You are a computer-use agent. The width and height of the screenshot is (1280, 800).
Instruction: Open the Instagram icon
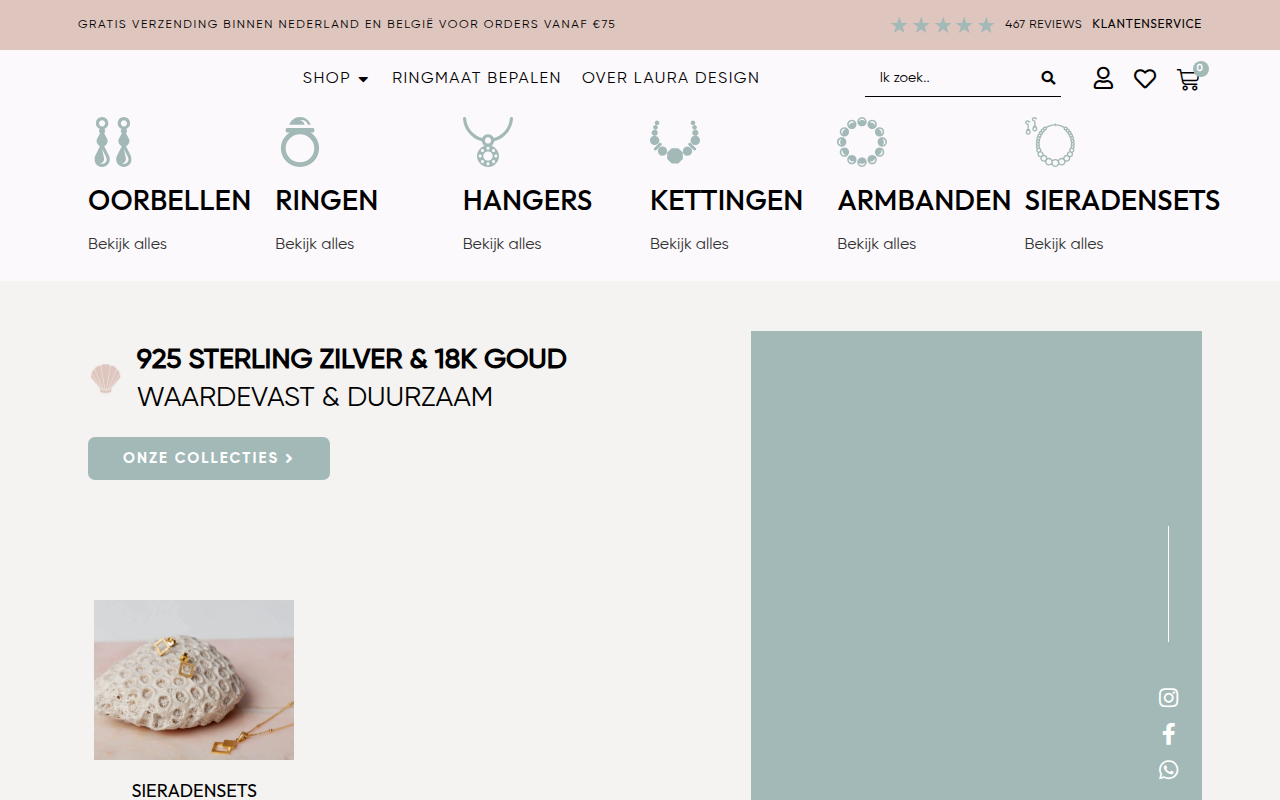click(1168, 698)
